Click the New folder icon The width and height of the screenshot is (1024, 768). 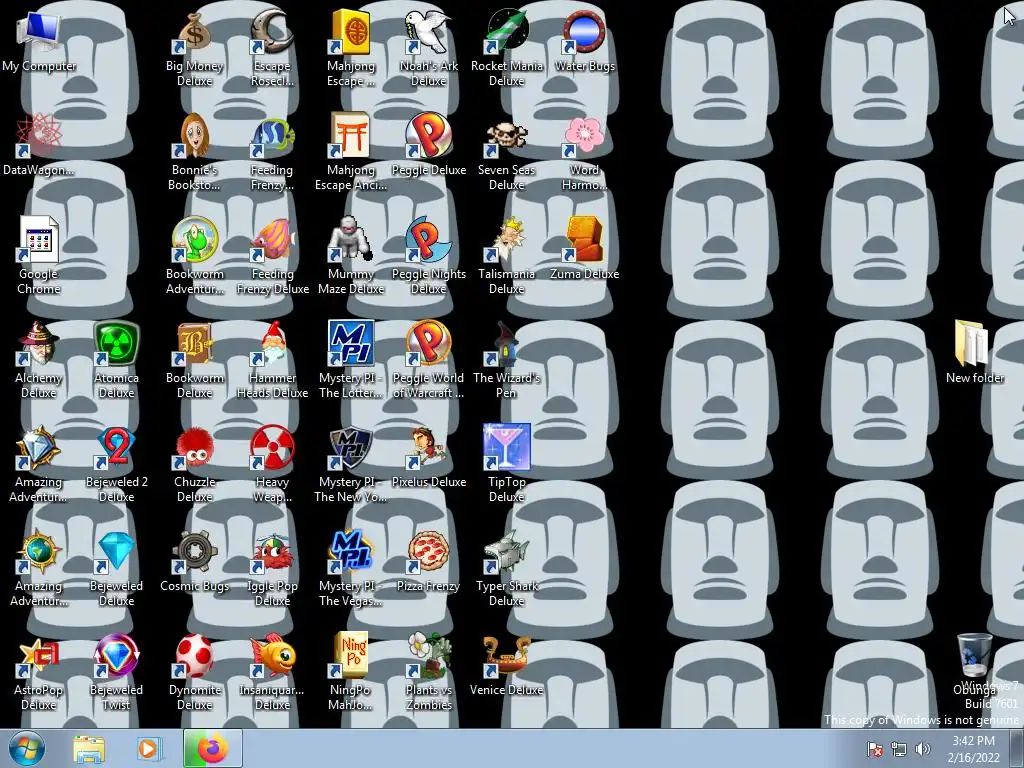(x=974, y=344)
